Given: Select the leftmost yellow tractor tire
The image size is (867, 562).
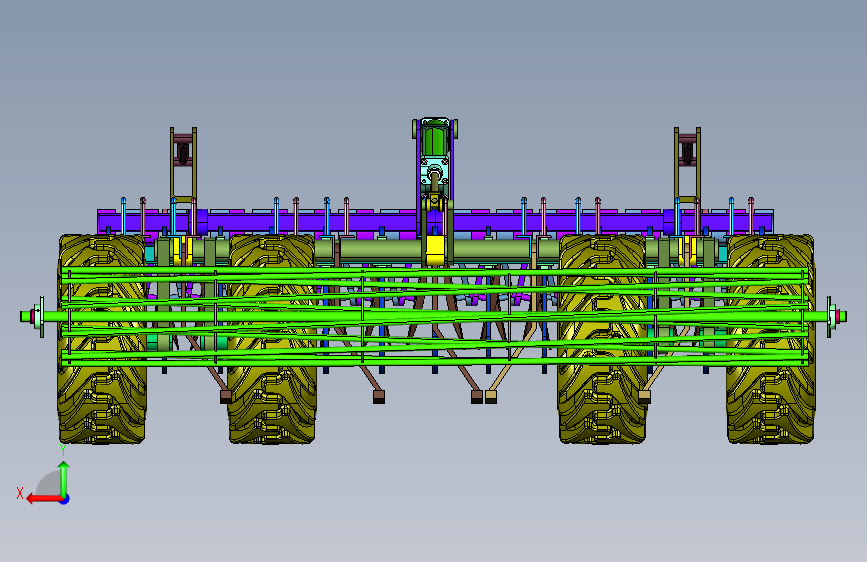Looking at the screenshot, I should [x=102, y=339].
